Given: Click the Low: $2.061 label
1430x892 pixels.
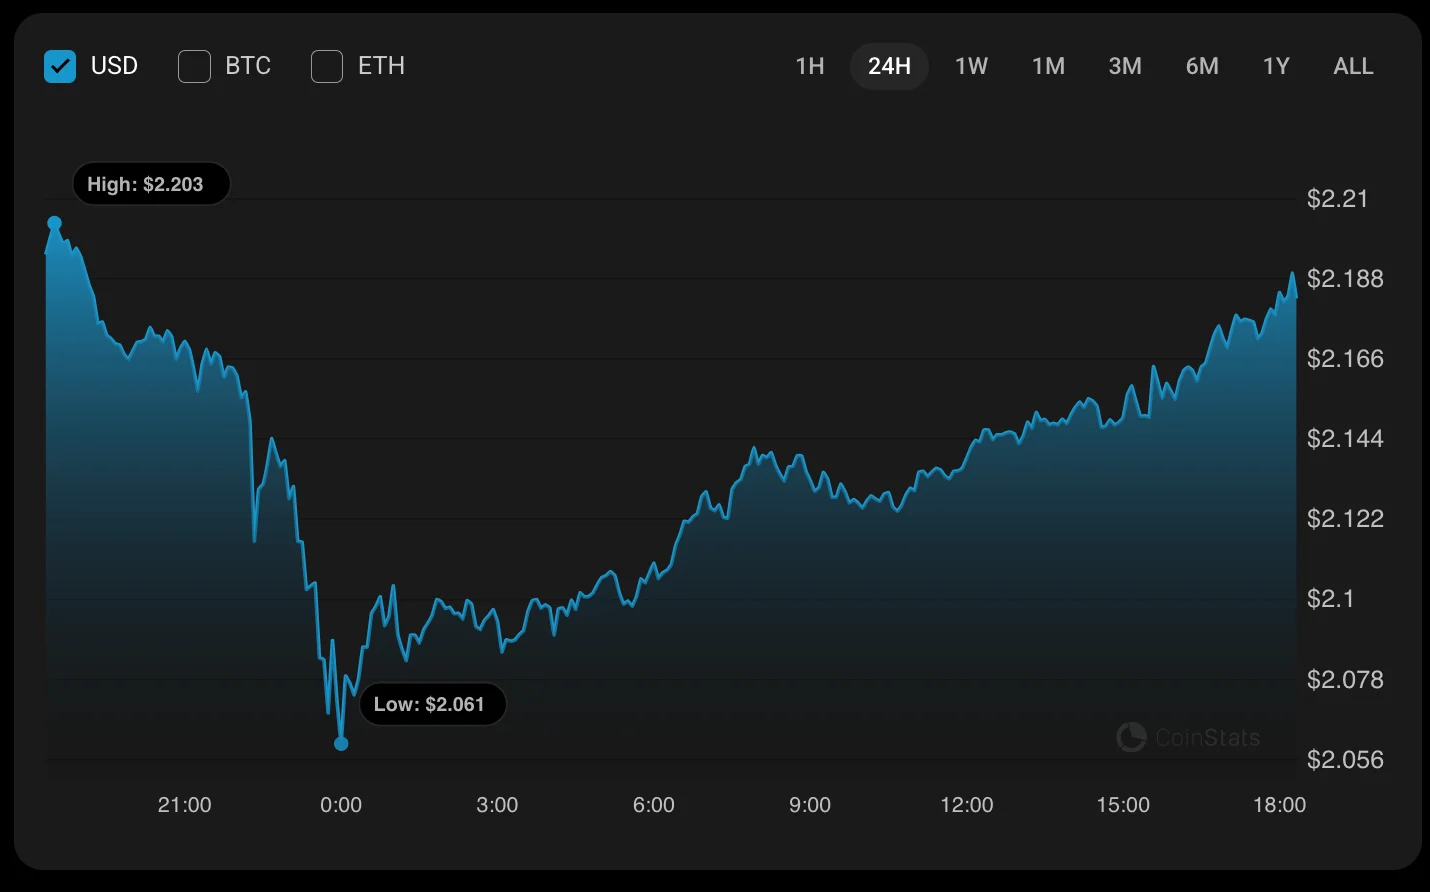Looking at the screenshot, I should (432, 704).
